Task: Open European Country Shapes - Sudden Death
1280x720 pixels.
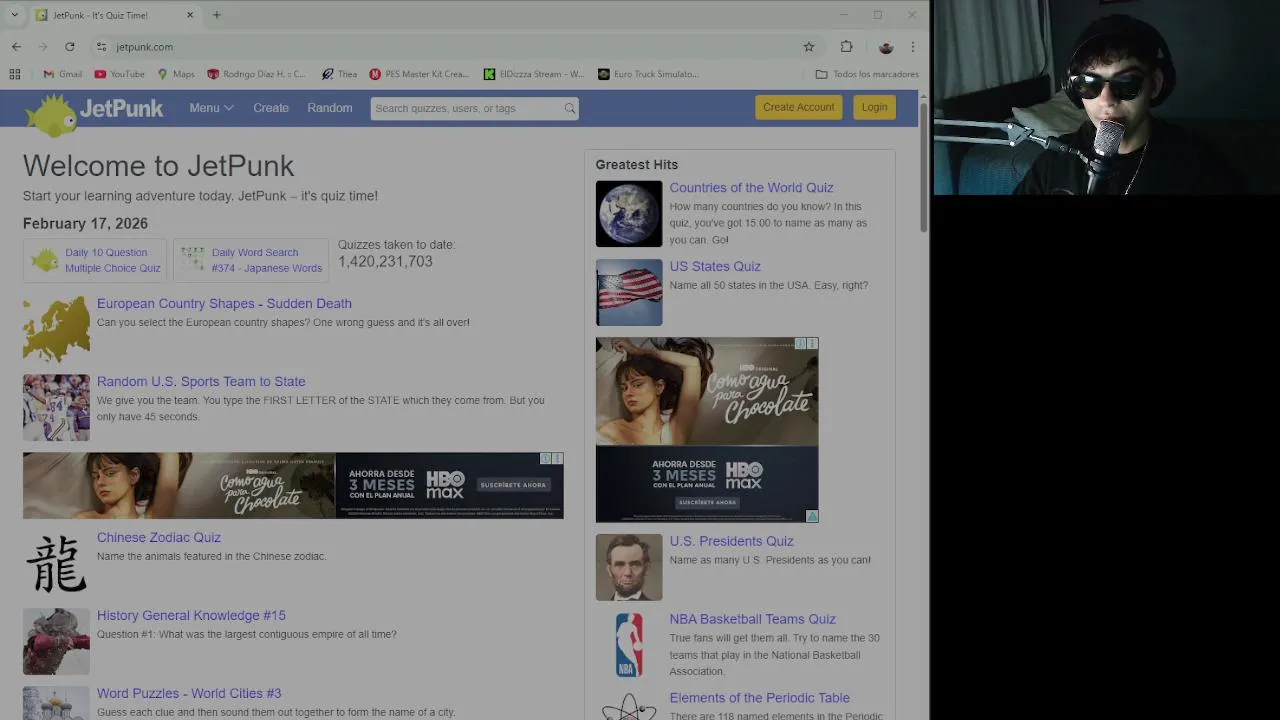Action: [224, 303]
